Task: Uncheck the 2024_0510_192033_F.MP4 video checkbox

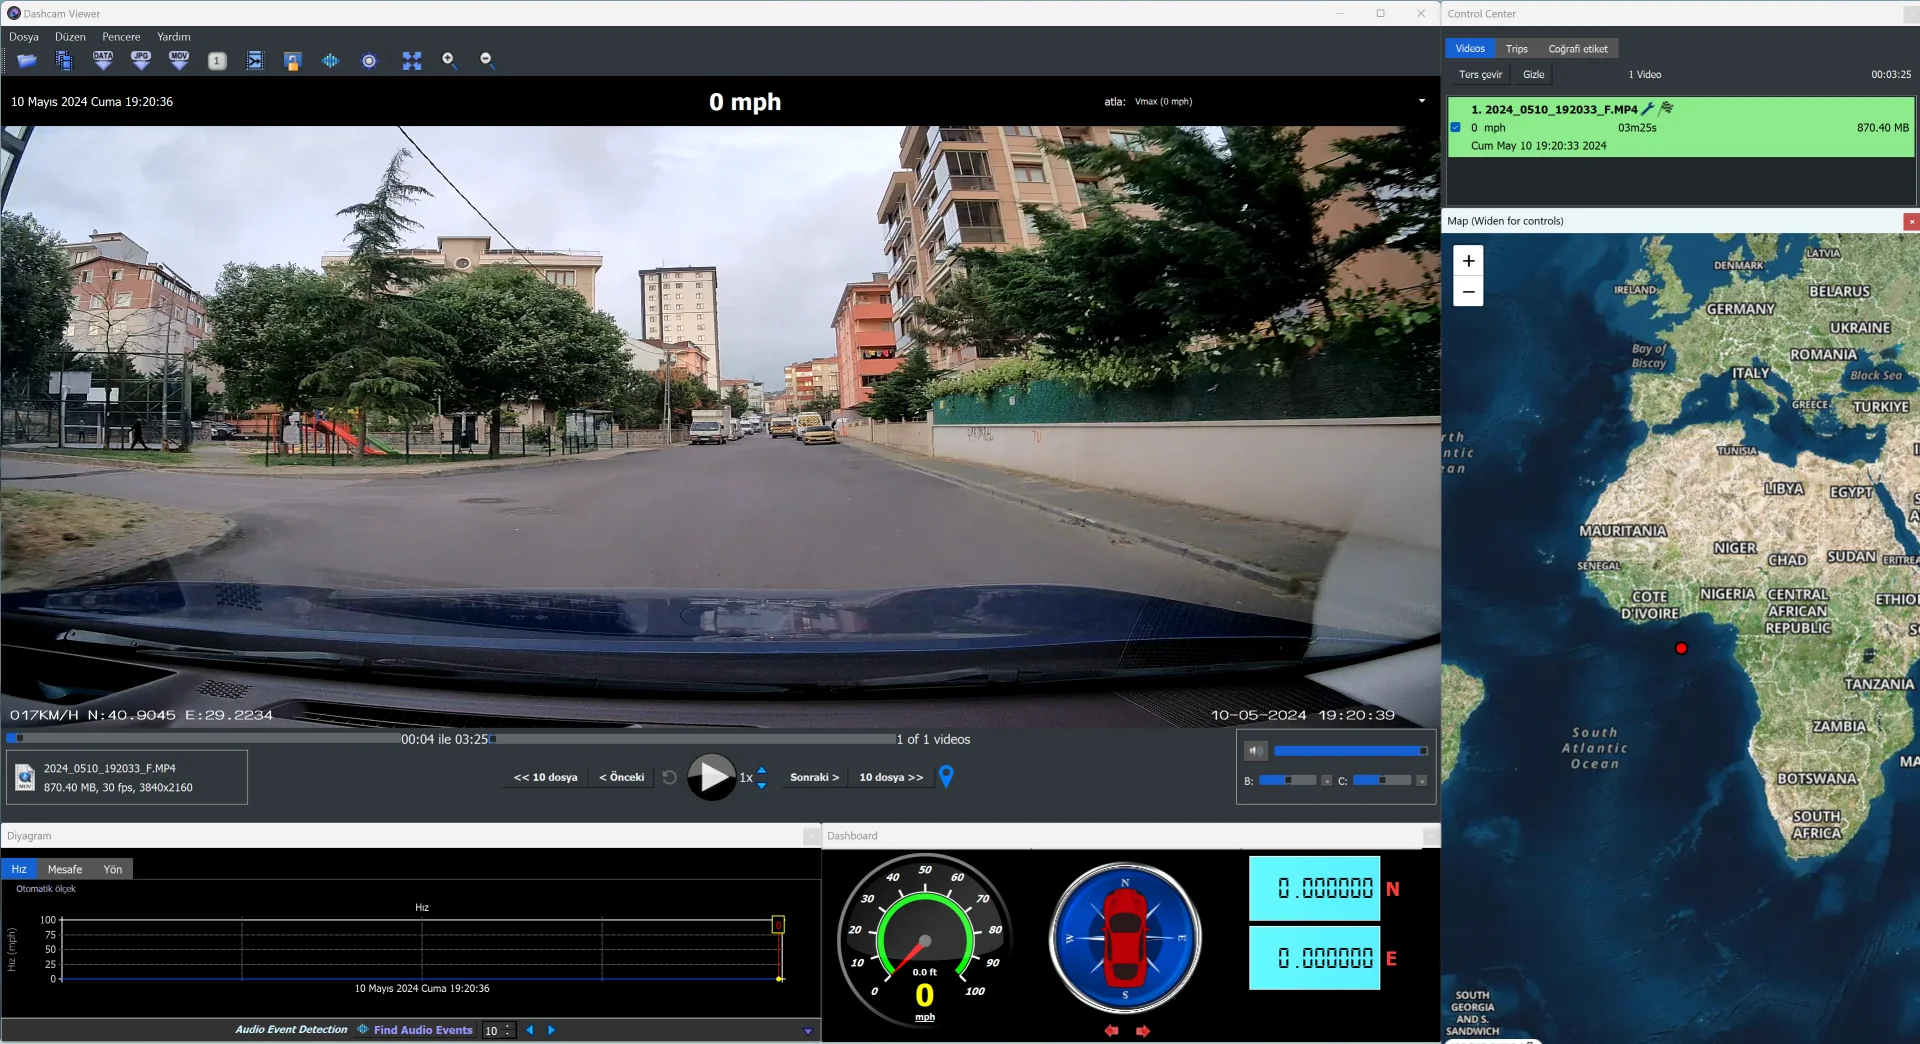Action: pyautogui.click(x=1456, y=127)
